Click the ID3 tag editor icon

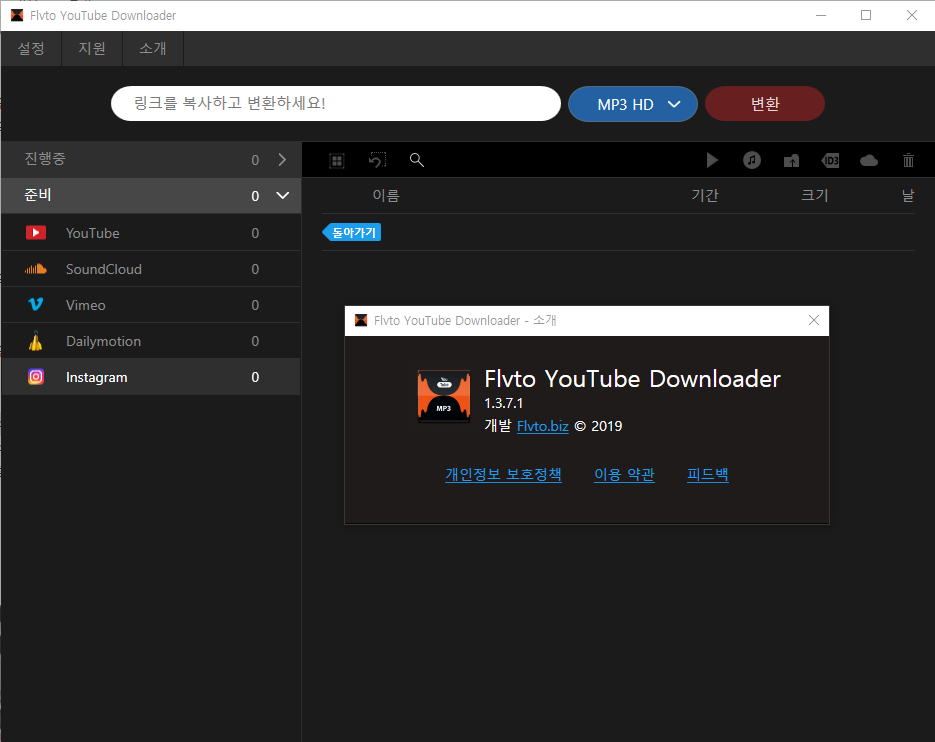coord(831,160)
